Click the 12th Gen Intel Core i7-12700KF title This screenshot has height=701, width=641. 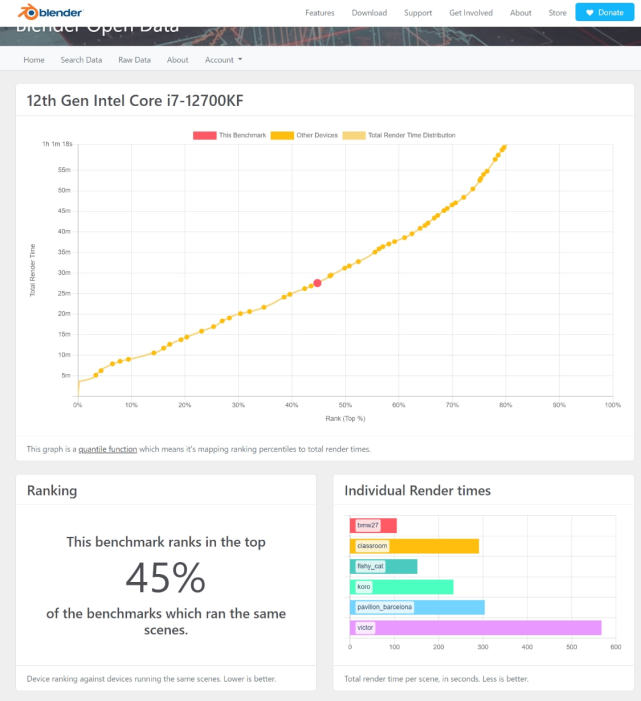pos(135,101)
